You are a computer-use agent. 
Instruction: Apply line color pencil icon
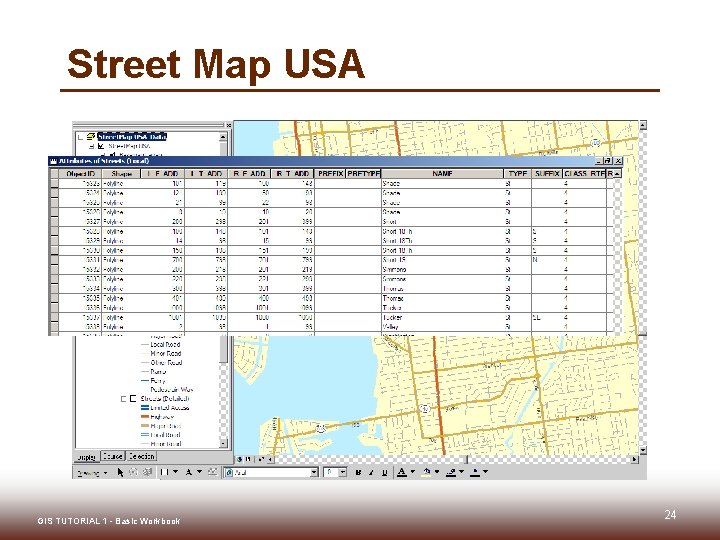coord(451,472)
